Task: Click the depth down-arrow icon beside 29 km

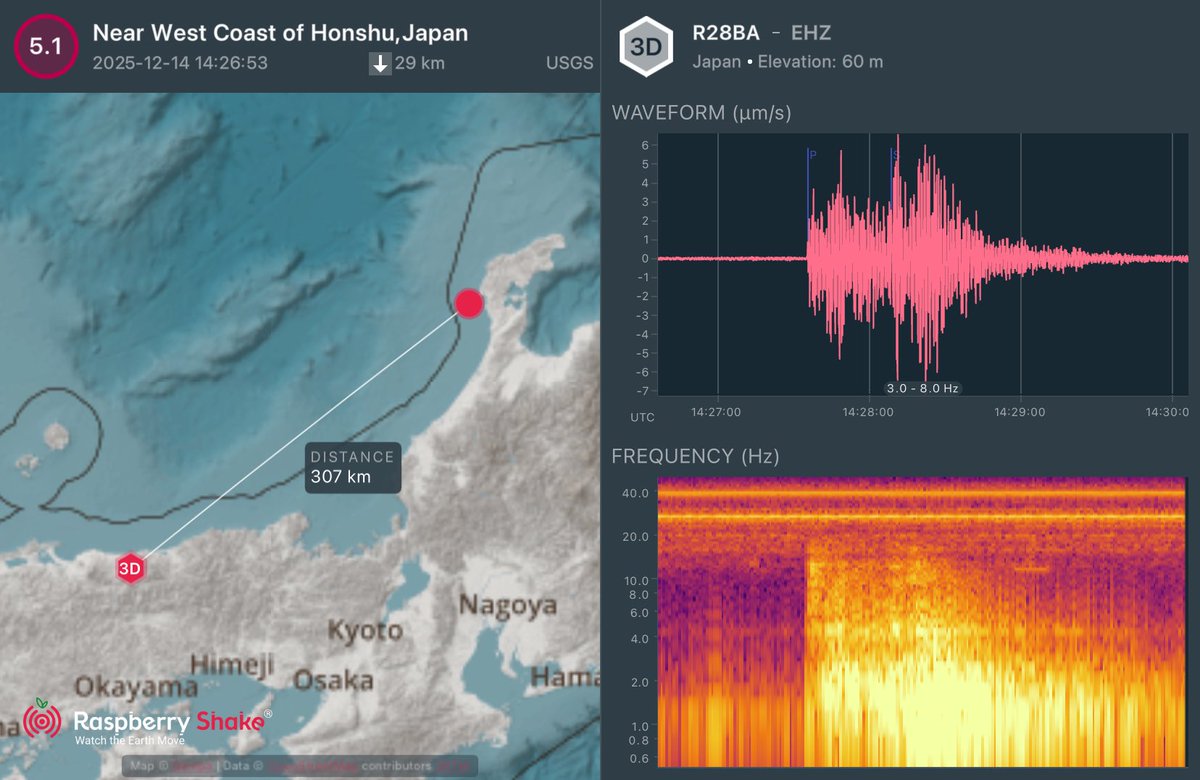Action: (380, 64)
